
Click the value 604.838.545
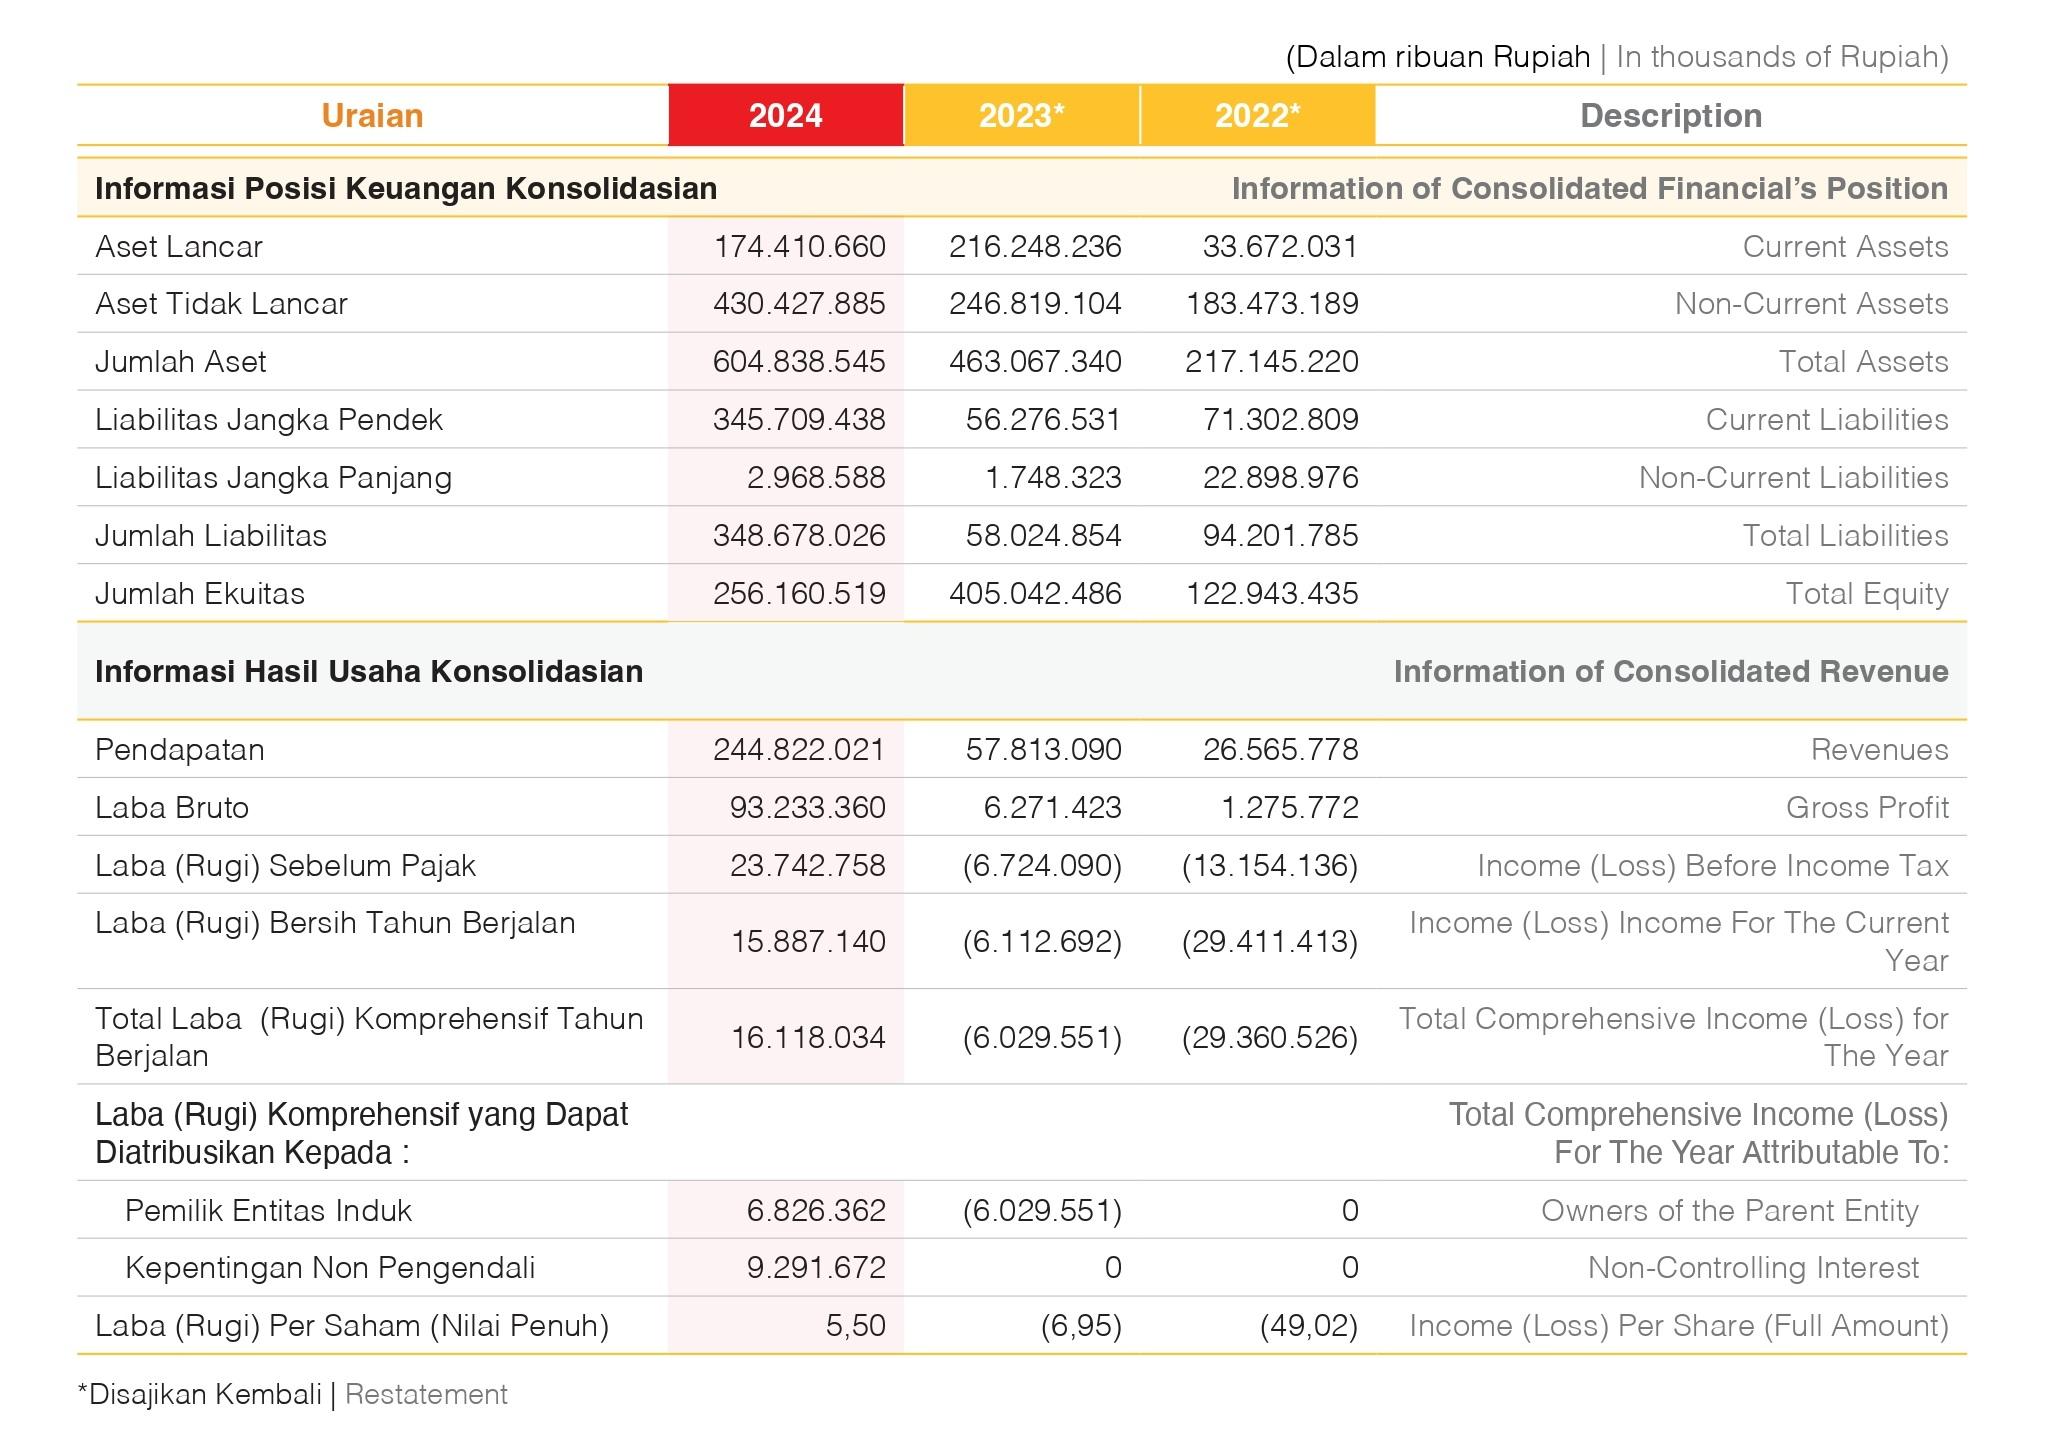click(799, 362)
